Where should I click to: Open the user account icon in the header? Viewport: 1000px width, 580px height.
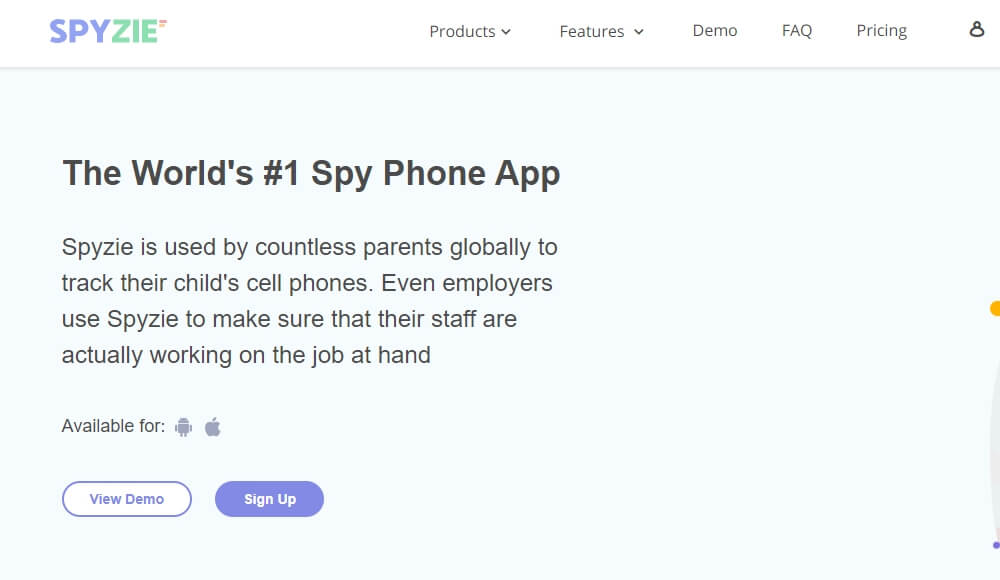point(976,30)
